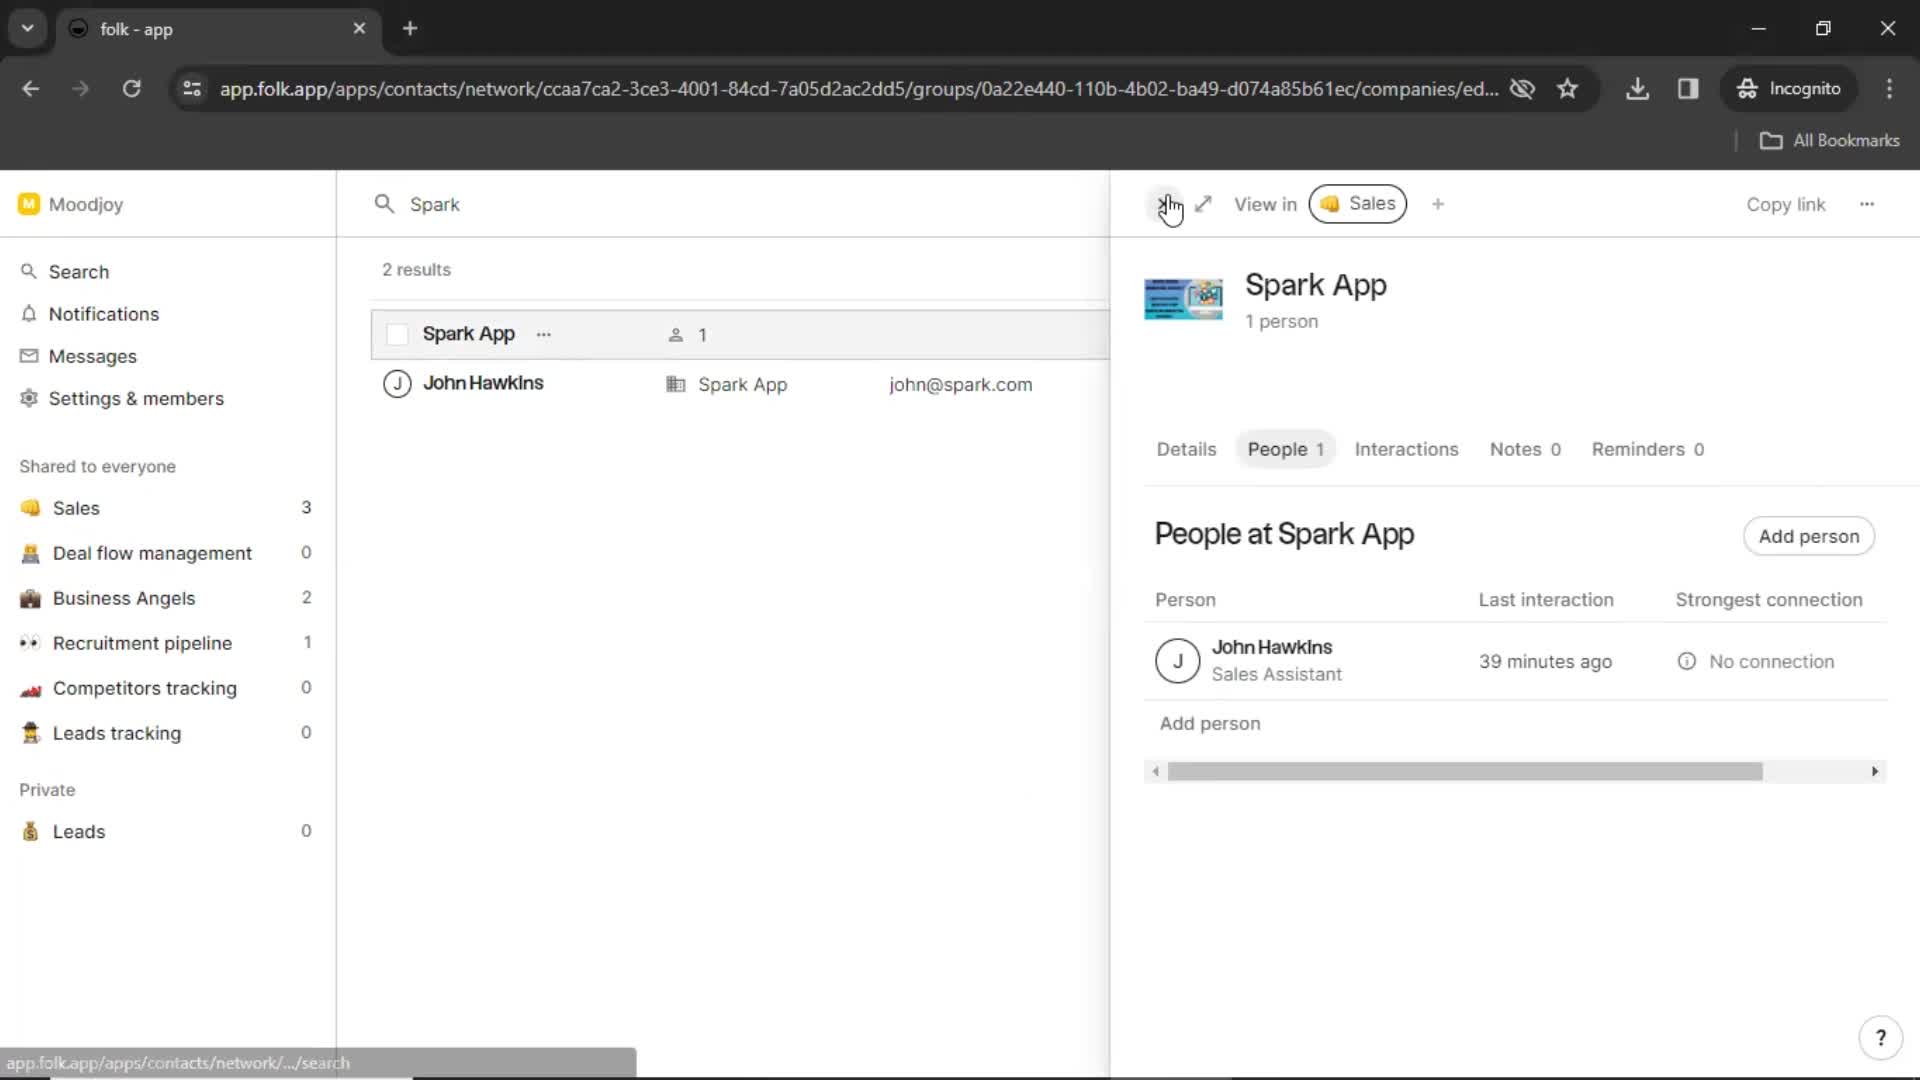Open the All Bookmarks folder
The image size is (1920, 1080).
(1829, 141)
